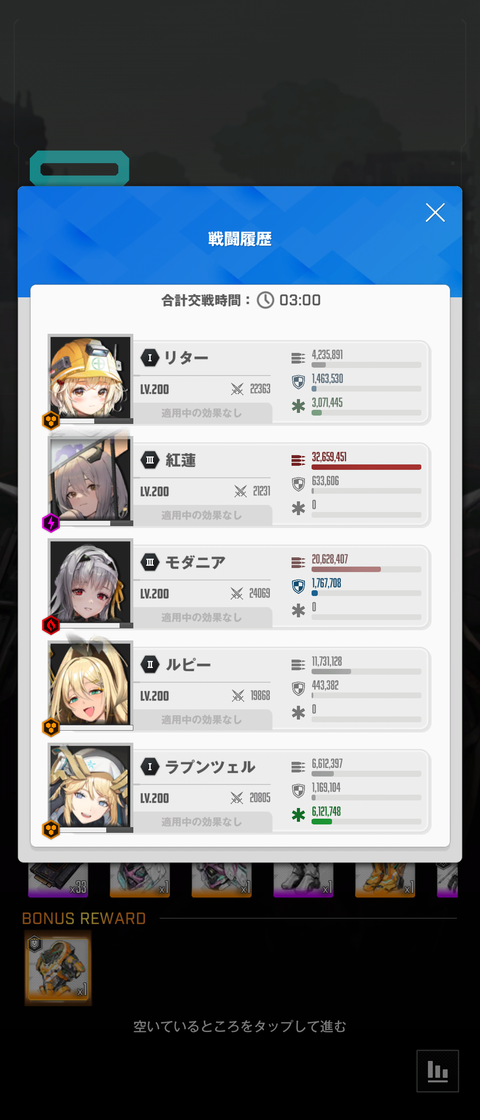Click ラプンツェル's green healing asterisk icon
Viewport: 480px width, 1120px height.
(x=299, y=815)
